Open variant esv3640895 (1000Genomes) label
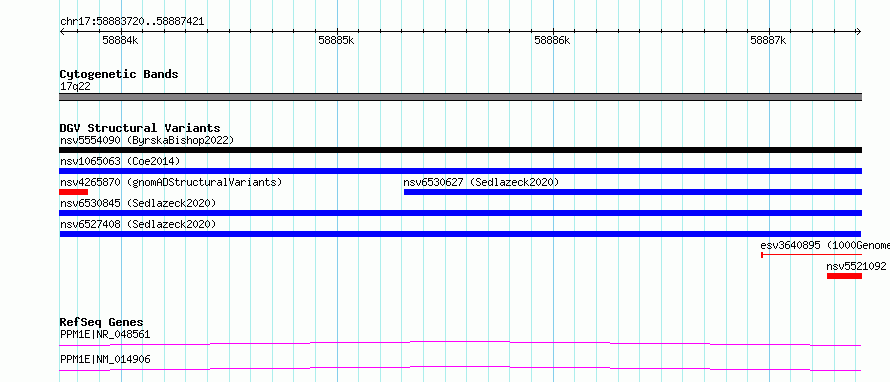Image resolution: width=890 pixels, height=382 pixels. click(825, 245)
